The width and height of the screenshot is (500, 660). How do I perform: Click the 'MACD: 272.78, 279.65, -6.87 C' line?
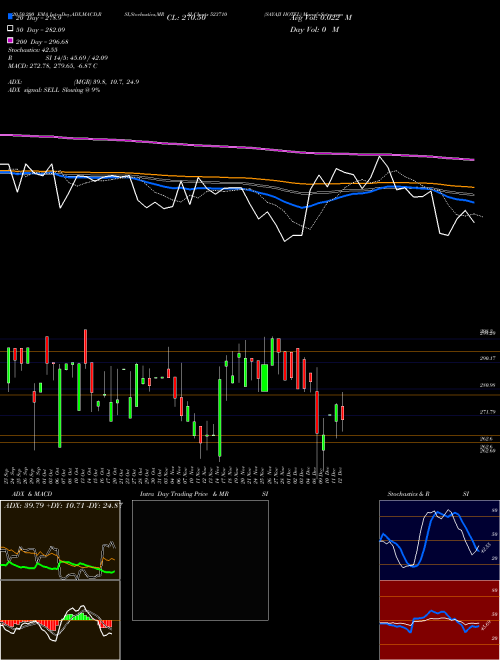coord(53,66)
